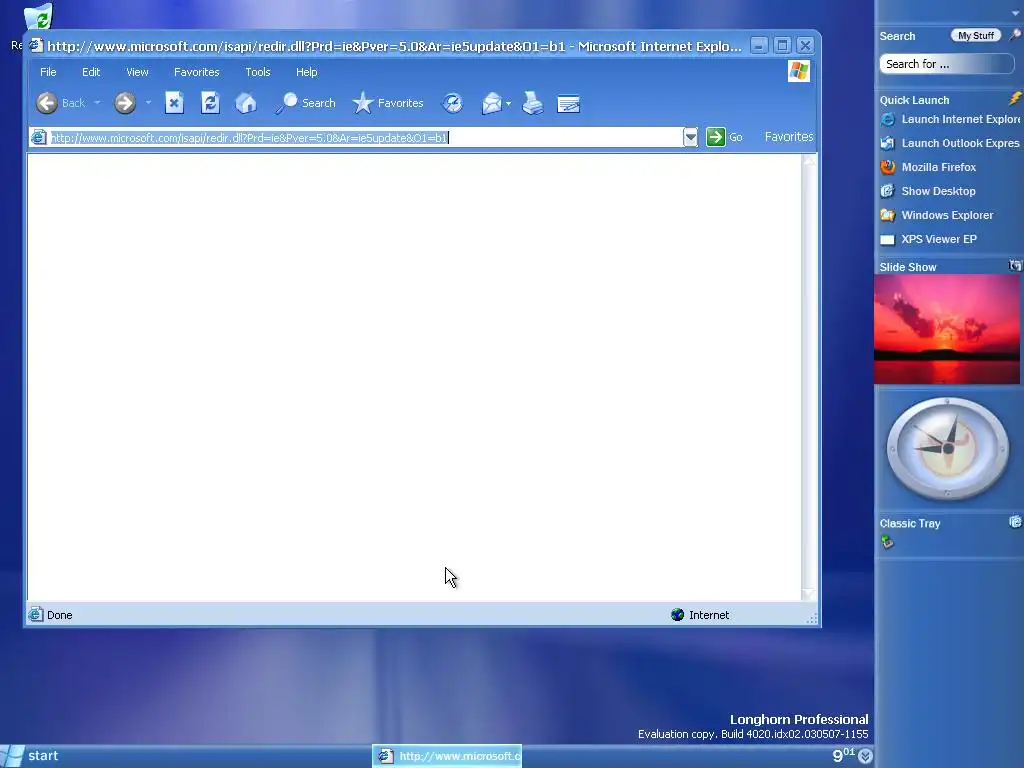Click the Done status text
Image resolution: width=1024 pixels, height=768 pixels.
point(59,615)
